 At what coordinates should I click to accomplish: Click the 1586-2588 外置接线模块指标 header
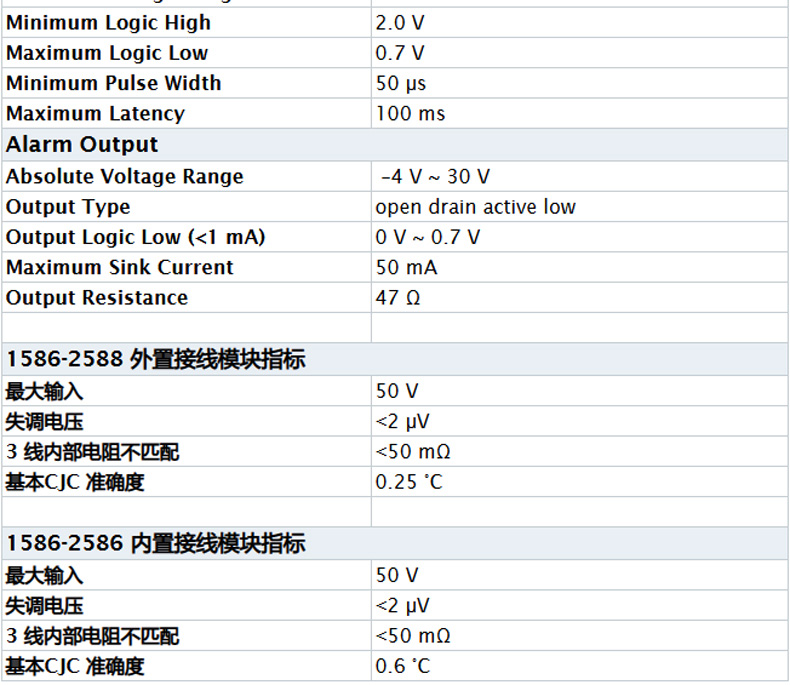coord(155,359)
